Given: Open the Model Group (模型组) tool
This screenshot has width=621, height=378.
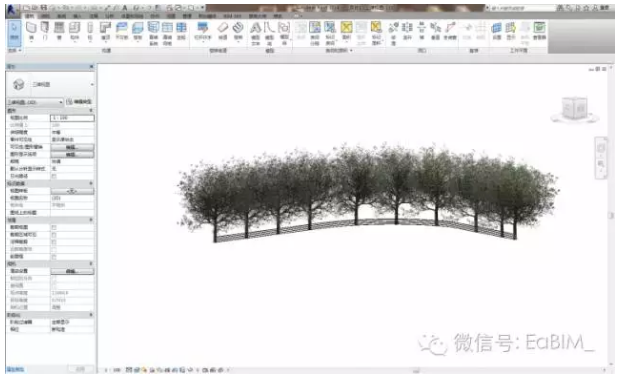Looking at the screenshot, I should click(x=284, y=33).
